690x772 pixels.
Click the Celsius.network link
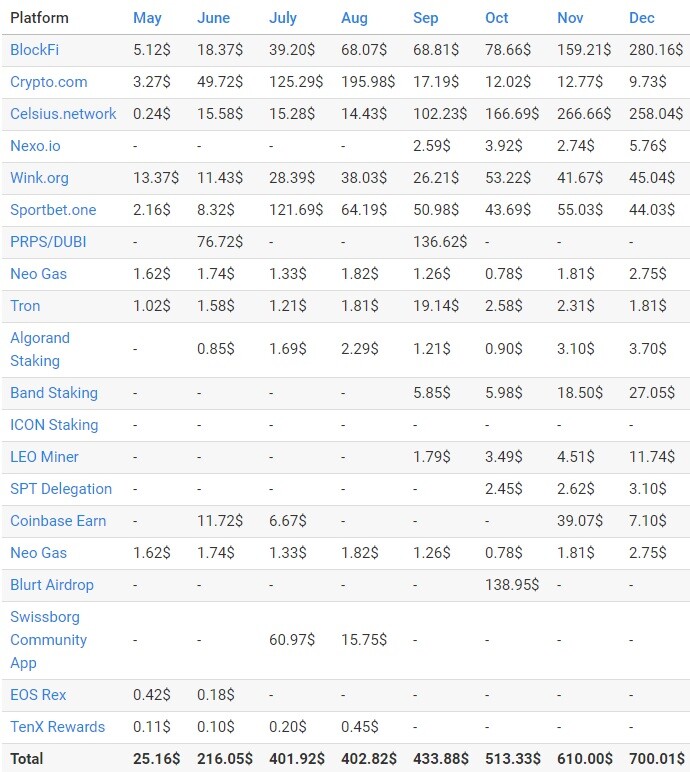[63, 114]
